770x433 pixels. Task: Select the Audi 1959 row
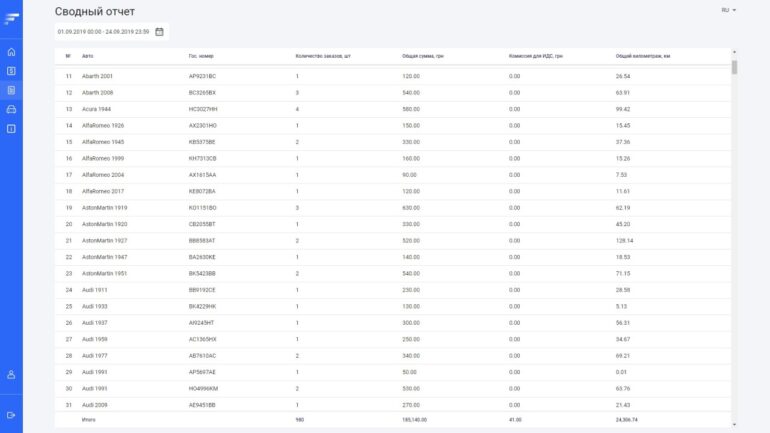point(393,339)
